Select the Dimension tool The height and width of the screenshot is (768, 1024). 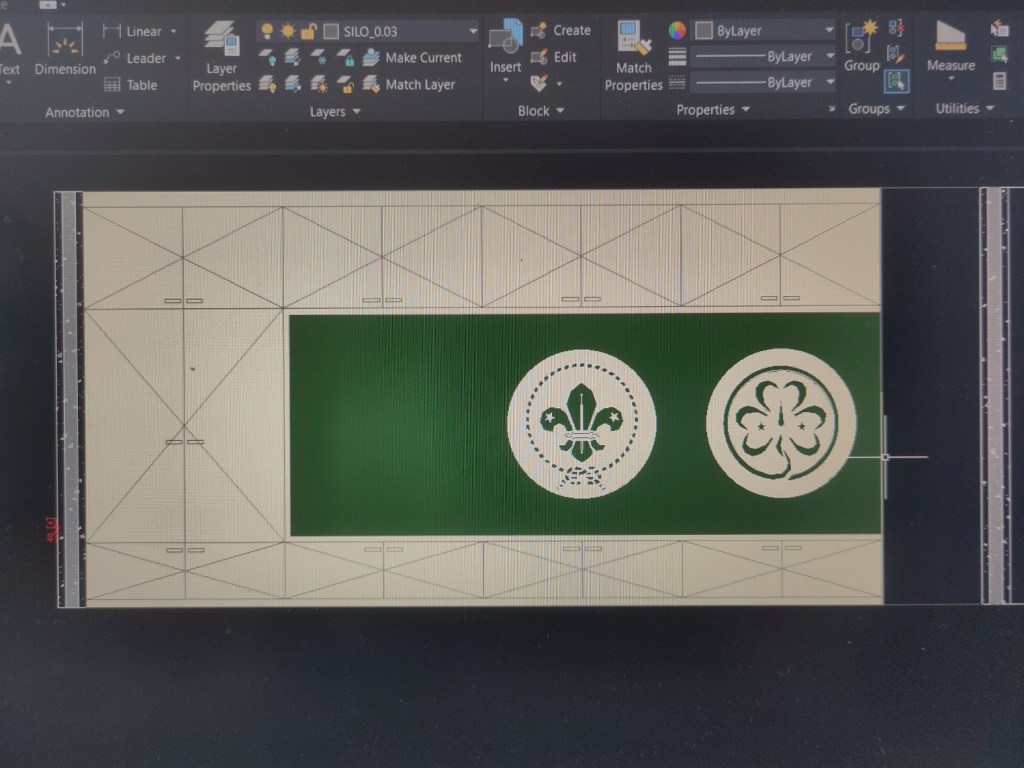tap(65, 50)
